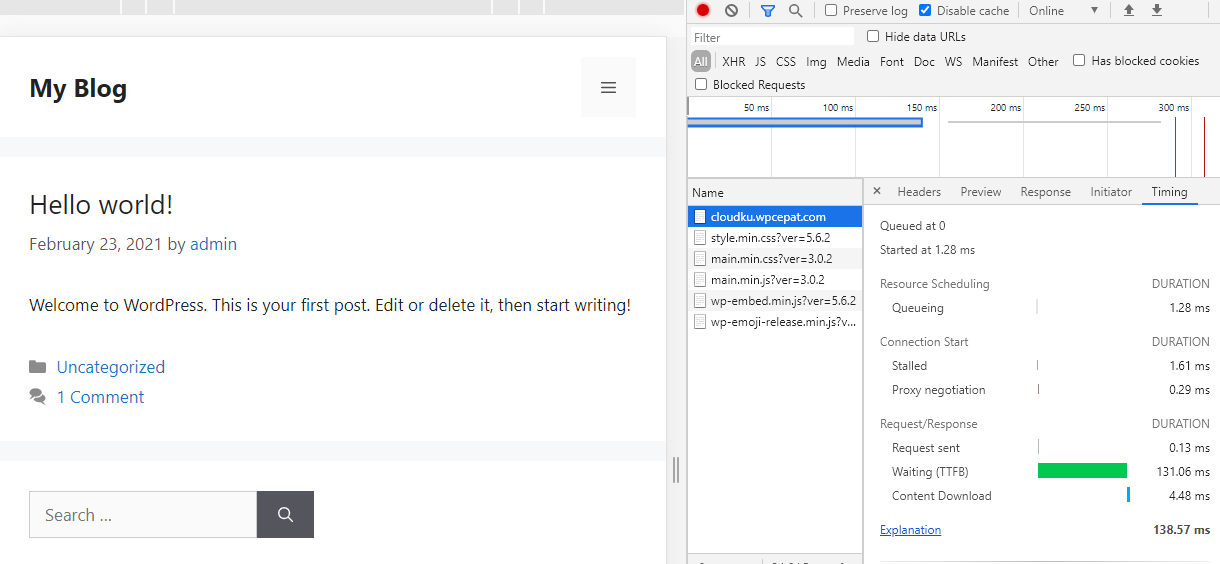Toggle the network filter funnel icon
The width and height of the screenshot is (1220, 564).
(767, 10)
